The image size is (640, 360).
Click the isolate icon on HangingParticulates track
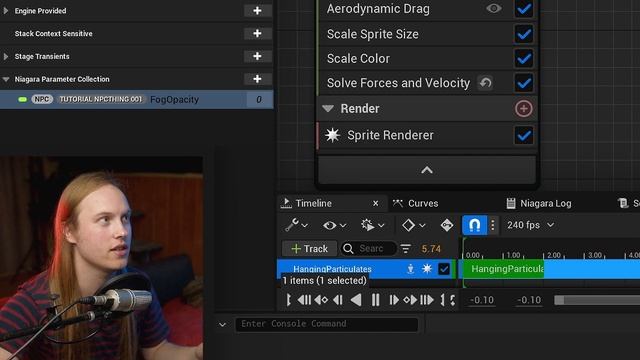[x=410, y=269]
